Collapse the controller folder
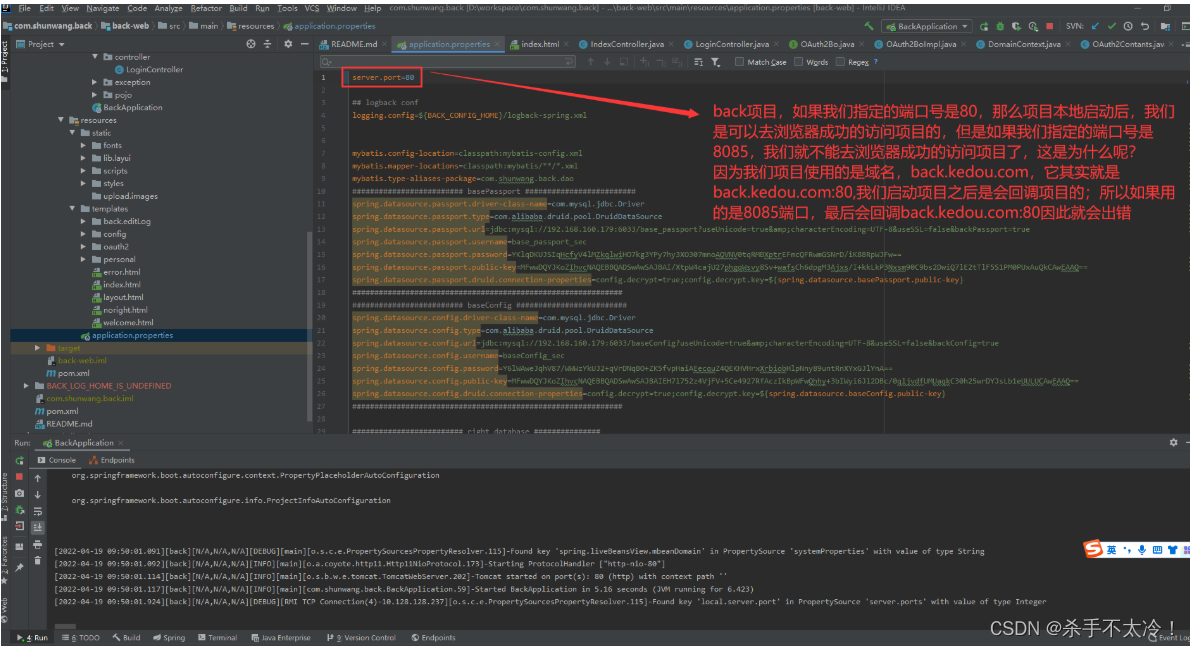 pyautogui.click(x=95, y=57)
